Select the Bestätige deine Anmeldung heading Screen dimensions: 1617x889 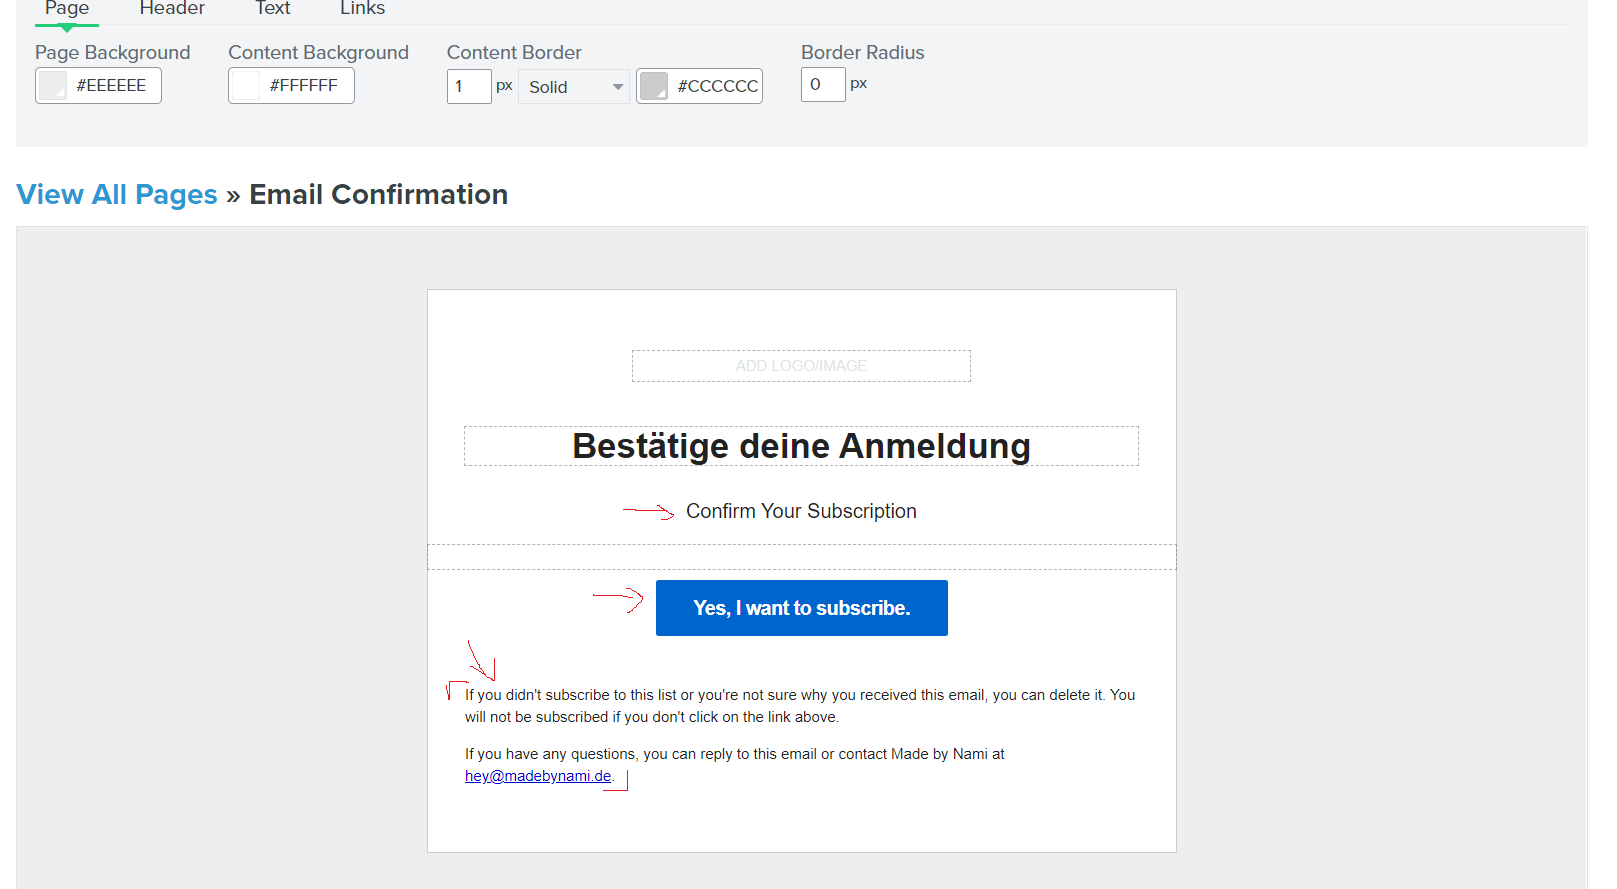tap(801, 446)
